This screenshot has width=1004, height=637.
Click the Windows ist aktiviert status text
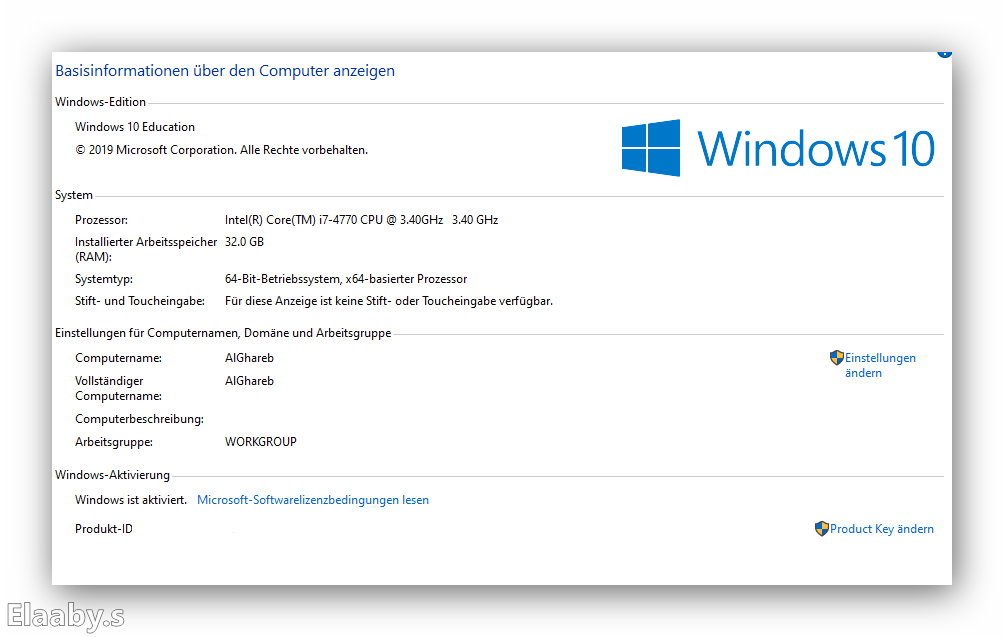(x=130, y=500)
